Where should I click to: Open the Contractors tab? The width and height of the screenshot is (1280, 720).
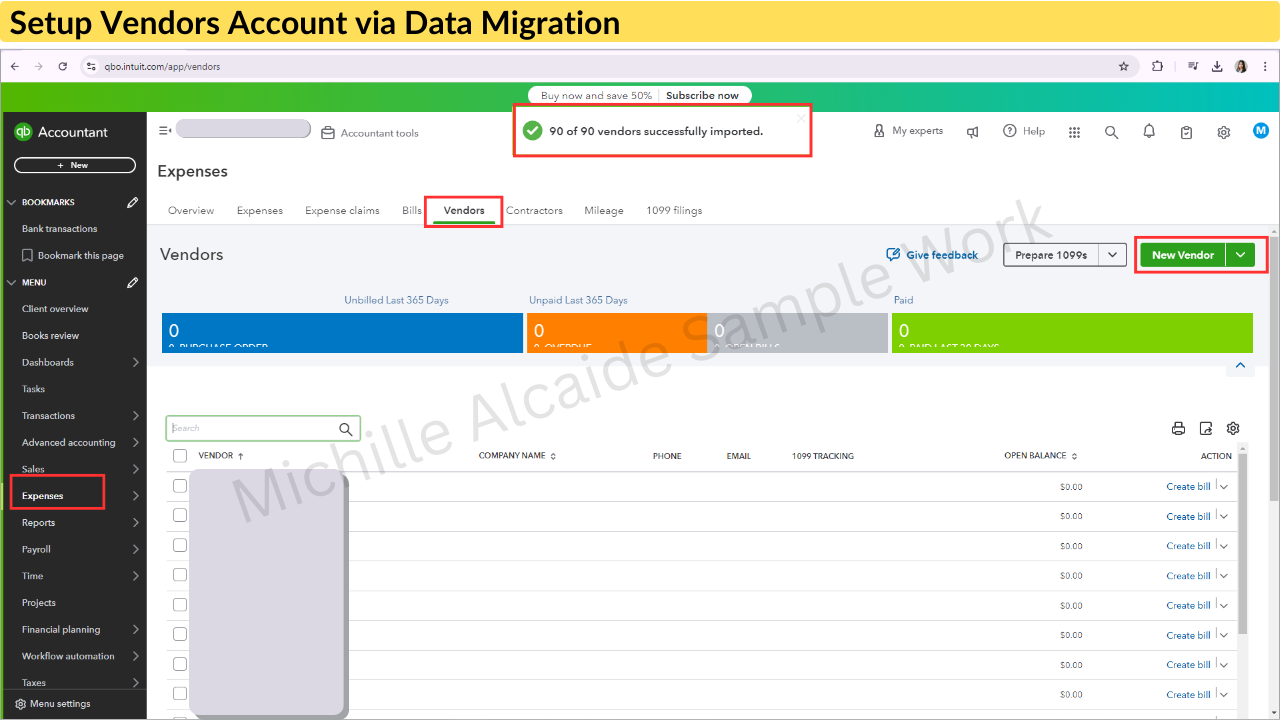coord(534,211)
